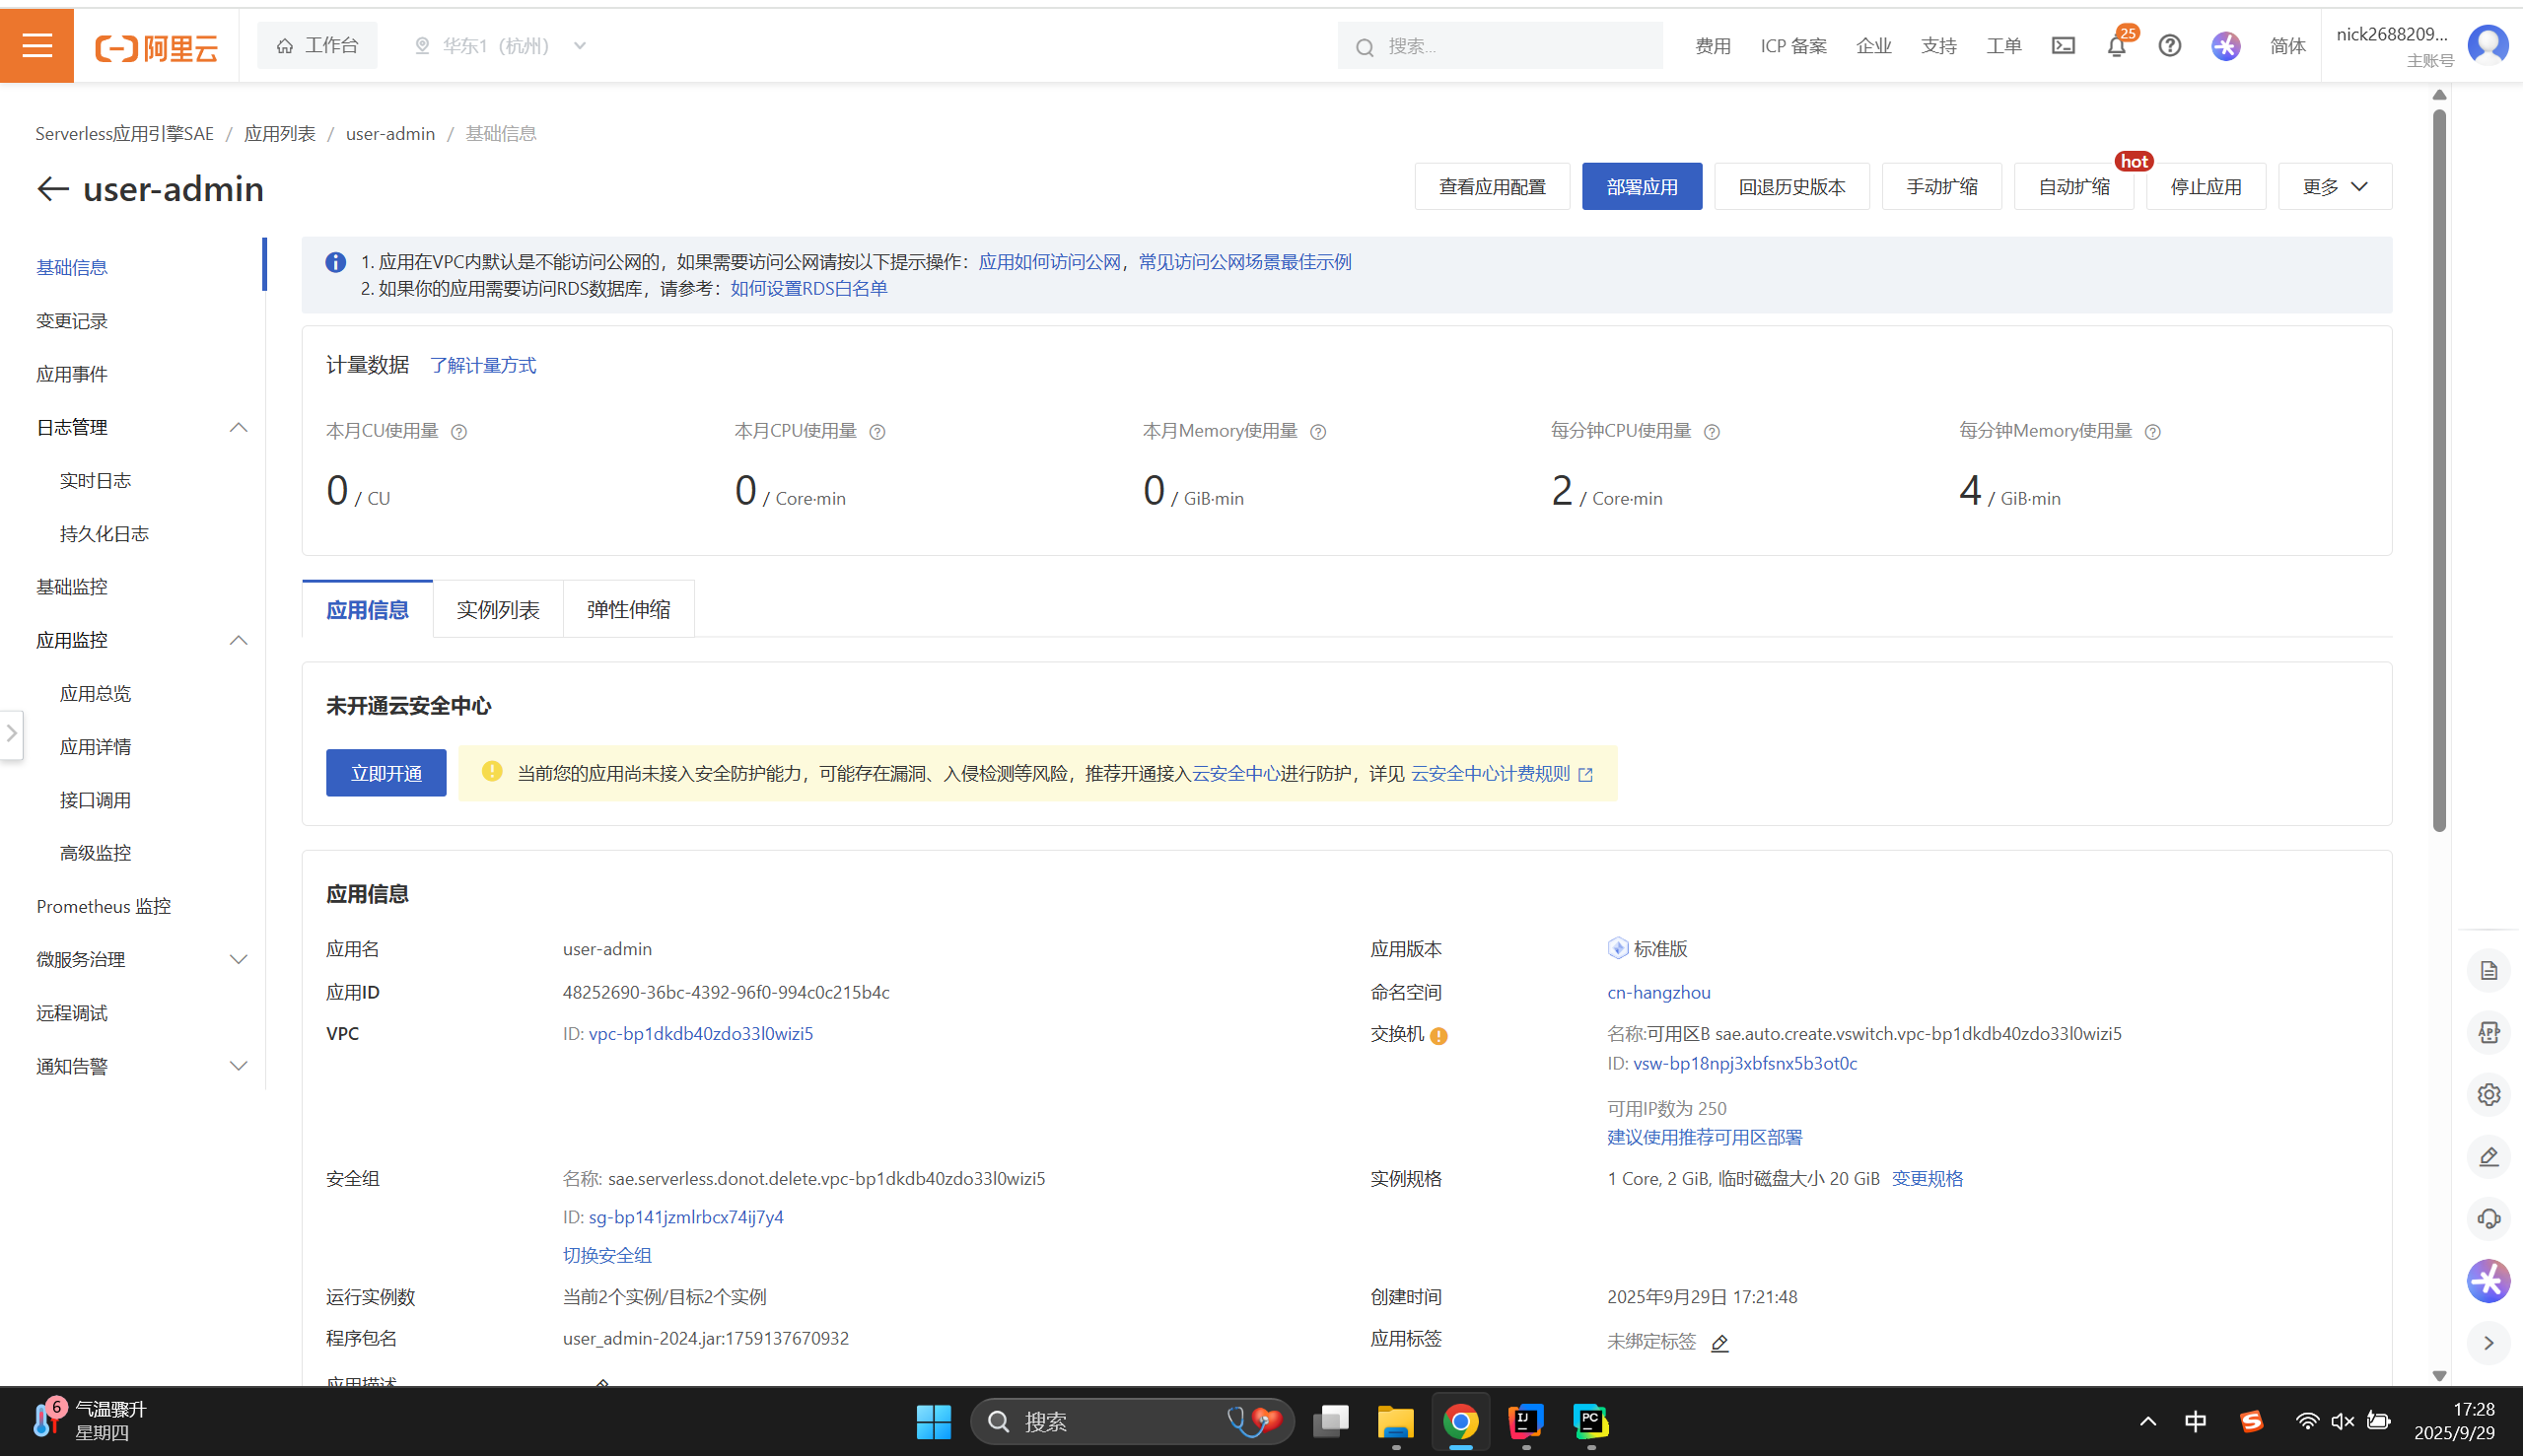Click the back arrow beside user-admin
Viewport: 2523px width, 1456px height.
[52, 189]
